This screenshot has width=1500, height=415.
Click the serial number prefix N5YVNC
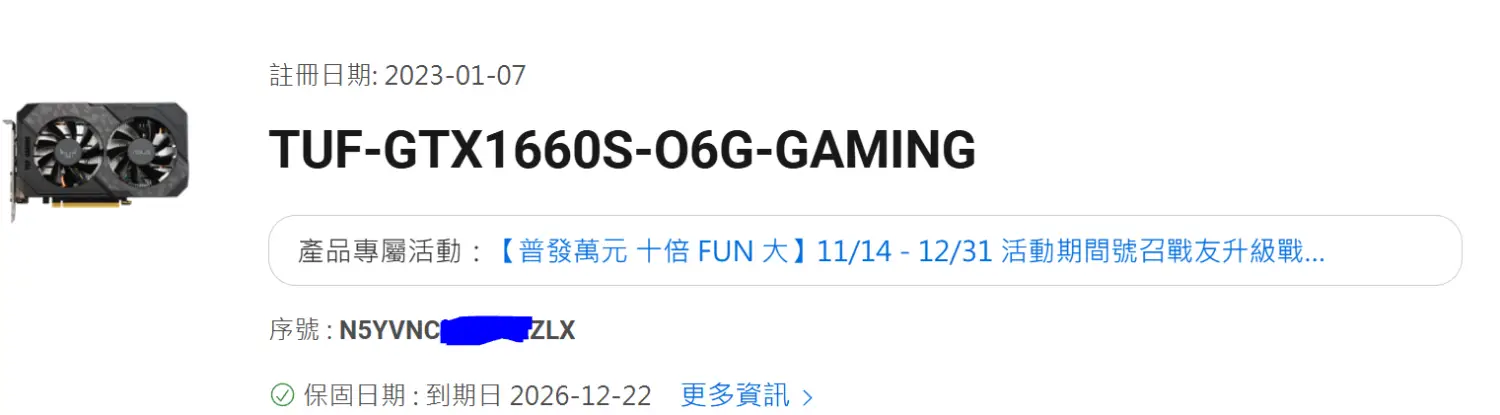[x=390, y=330]
